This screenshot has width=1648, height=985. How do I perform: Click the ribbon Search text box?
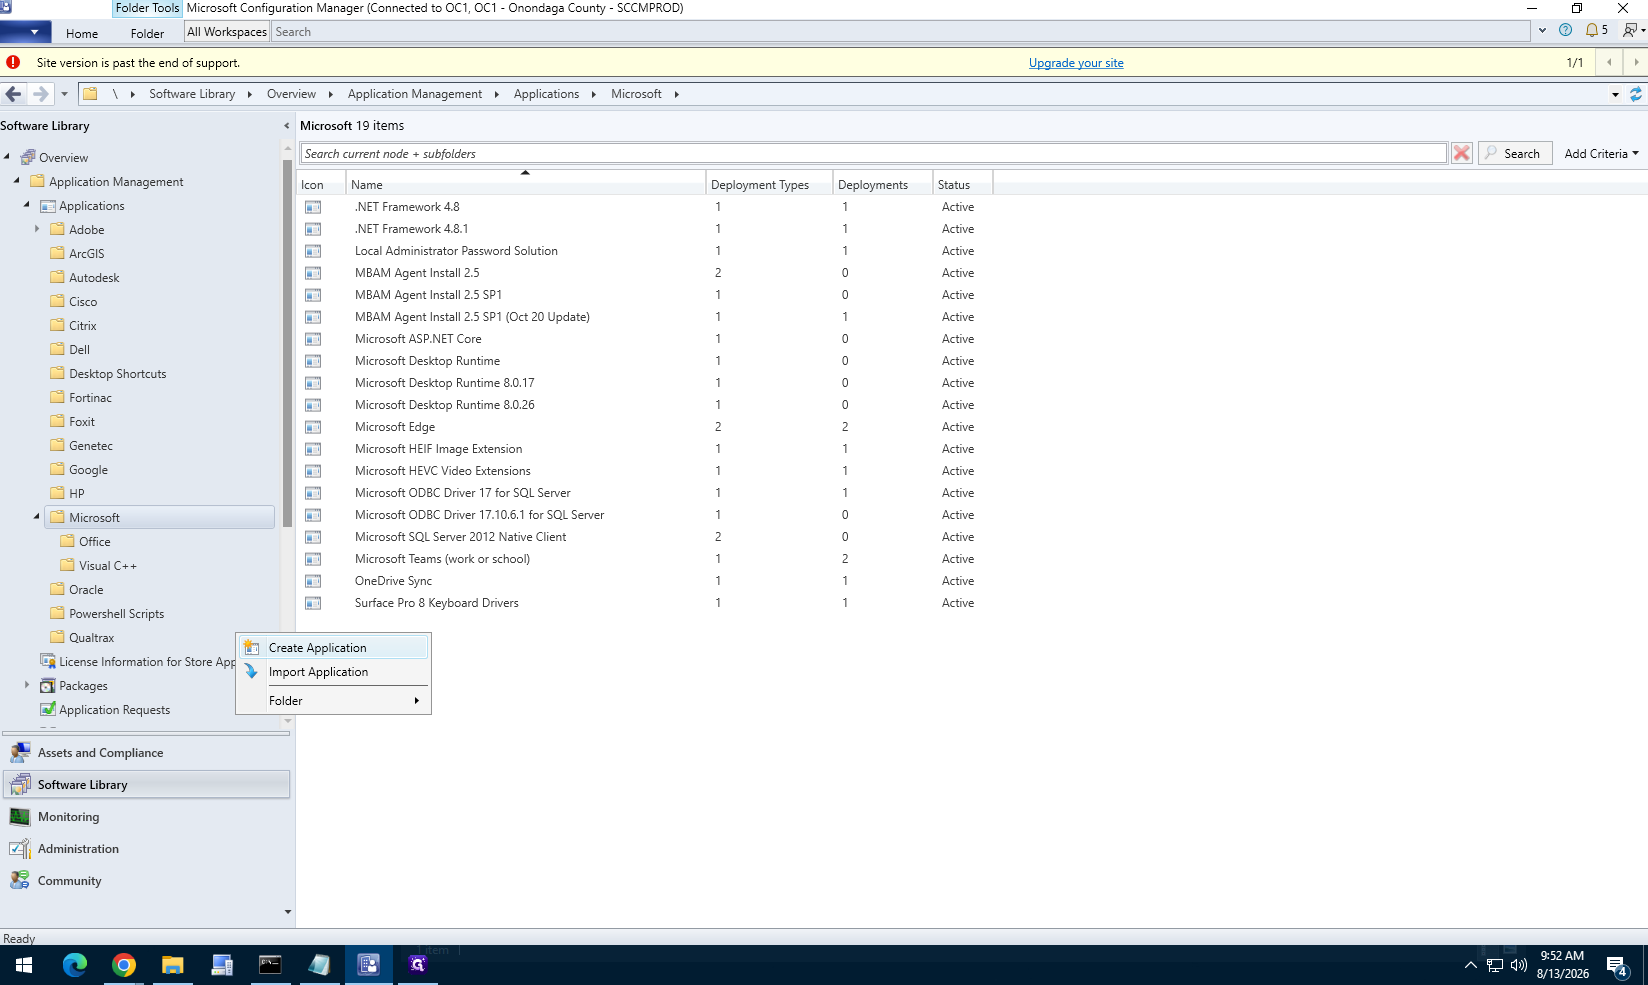pyautogui.click(x=900, y=32)
